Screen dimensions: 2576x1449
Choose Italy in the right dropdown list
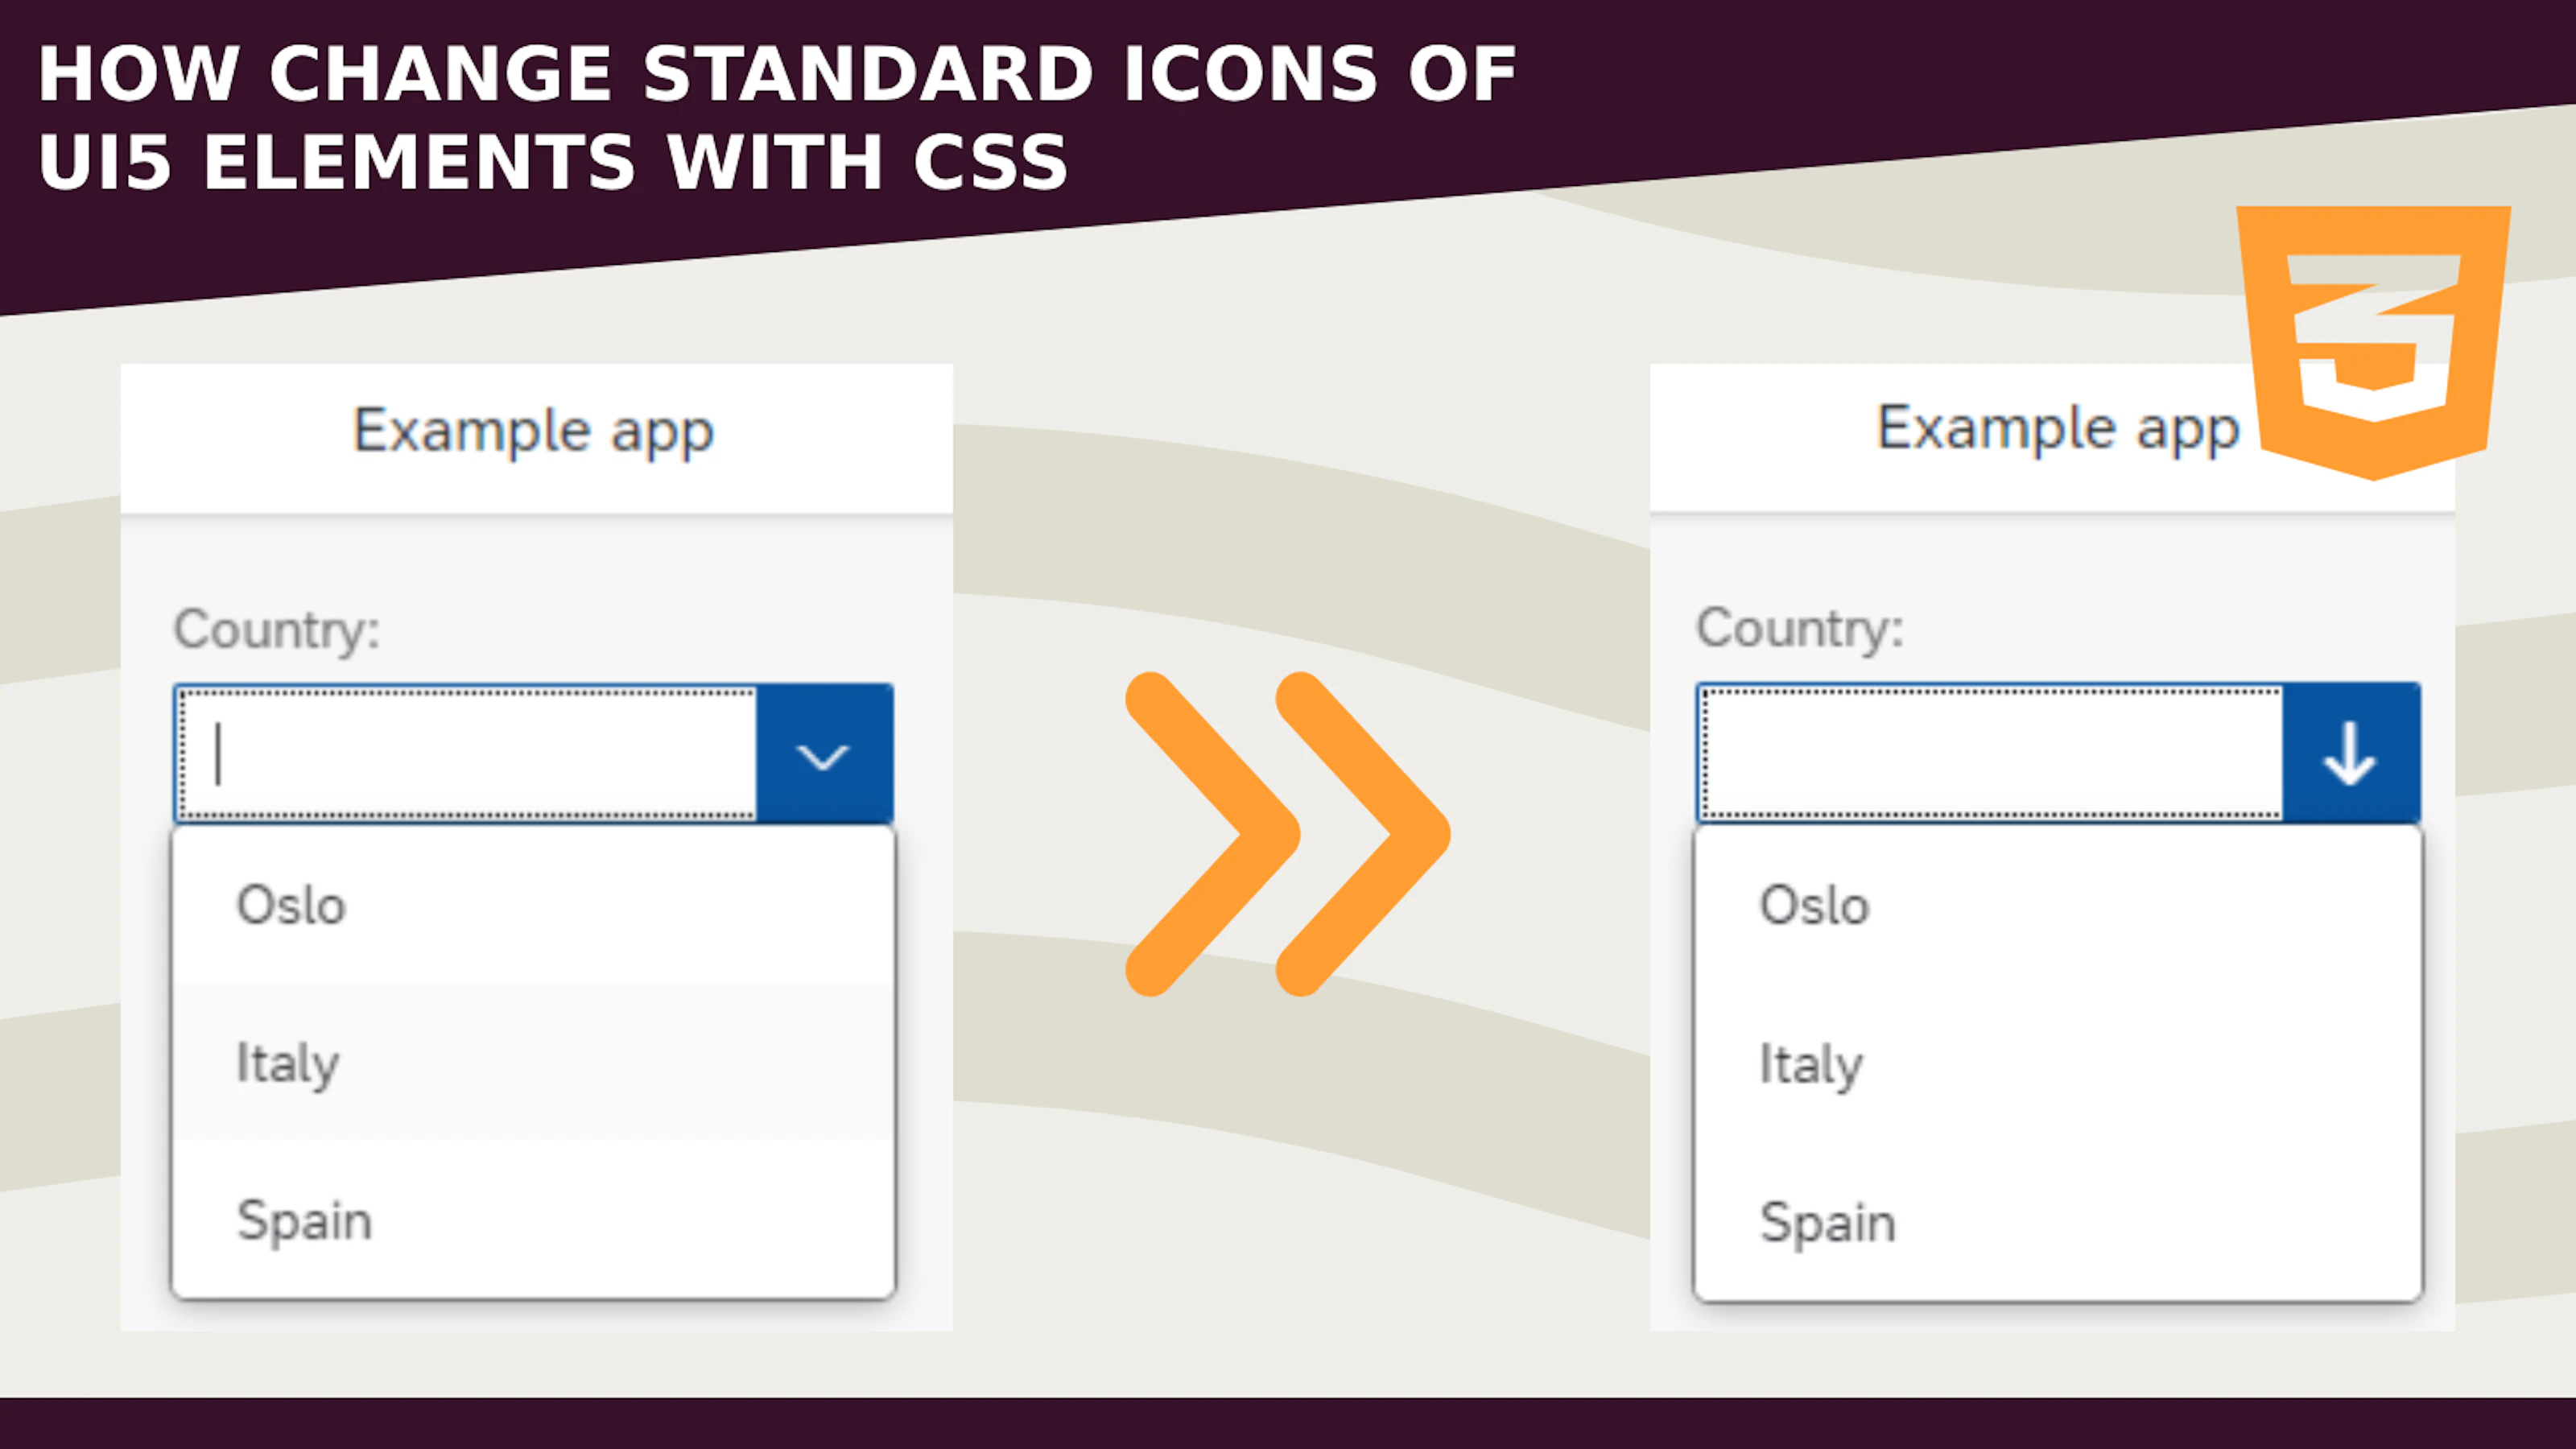pos(1811,1064)
